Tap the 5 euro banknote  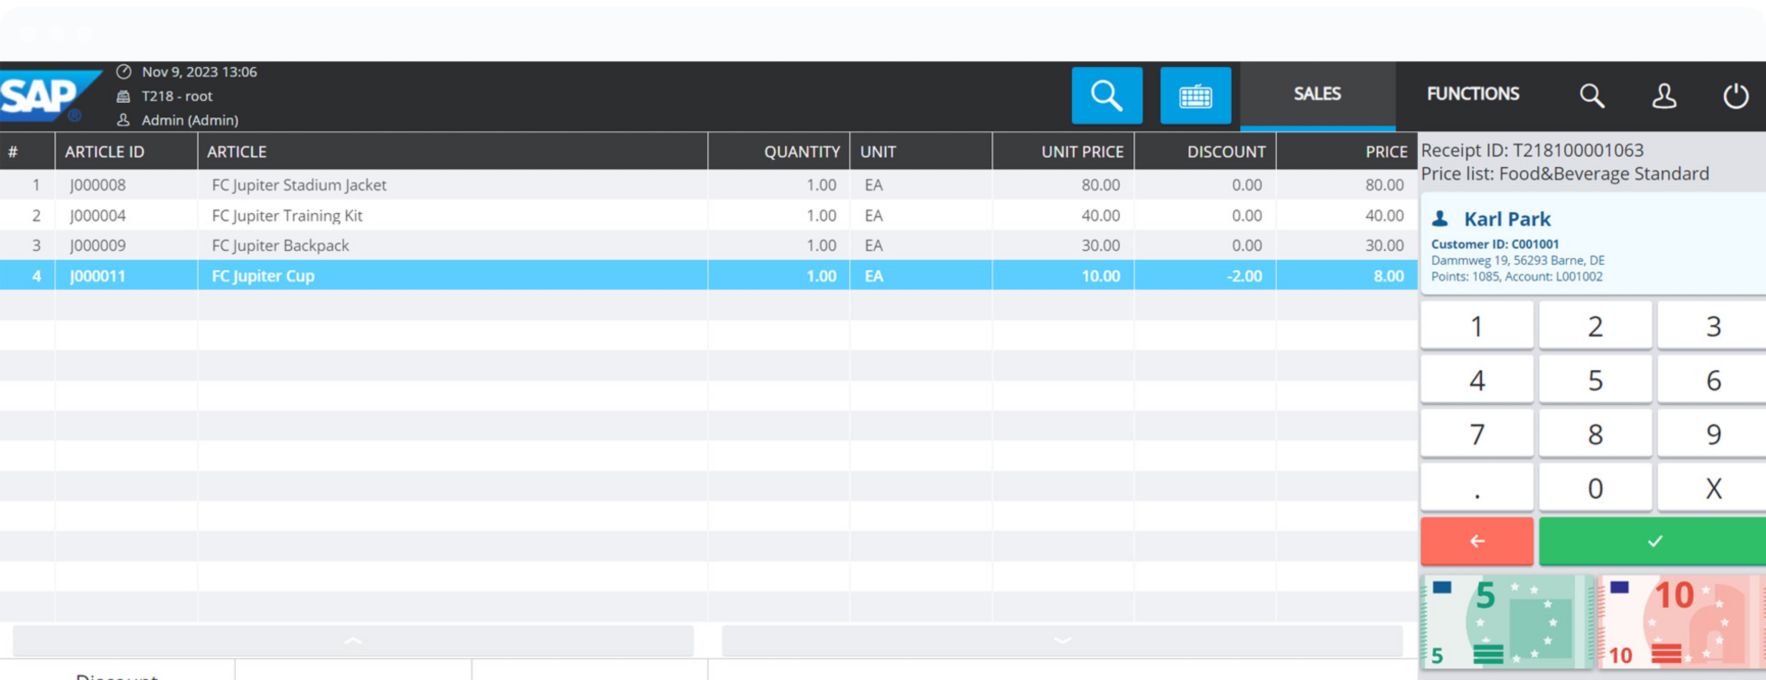pos(1504,622)
